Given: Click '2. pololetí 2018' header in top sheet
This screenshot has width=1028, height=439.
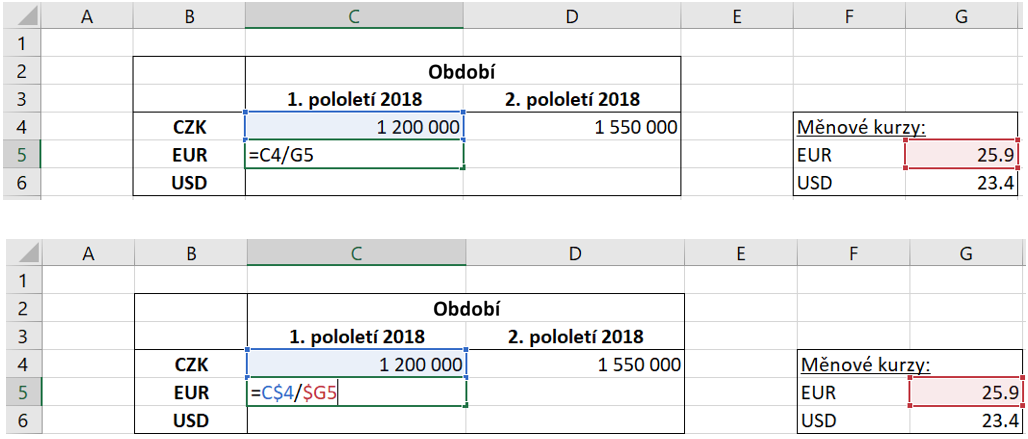Looking at the screenshot, I should tap(573, 99).
